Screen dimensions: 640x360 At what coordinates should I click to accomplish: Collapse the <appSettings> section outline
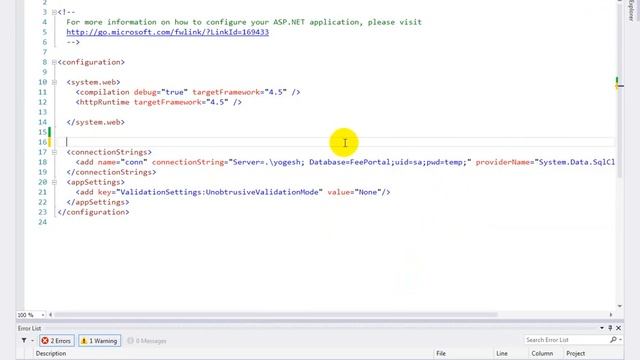coord(54,182)
